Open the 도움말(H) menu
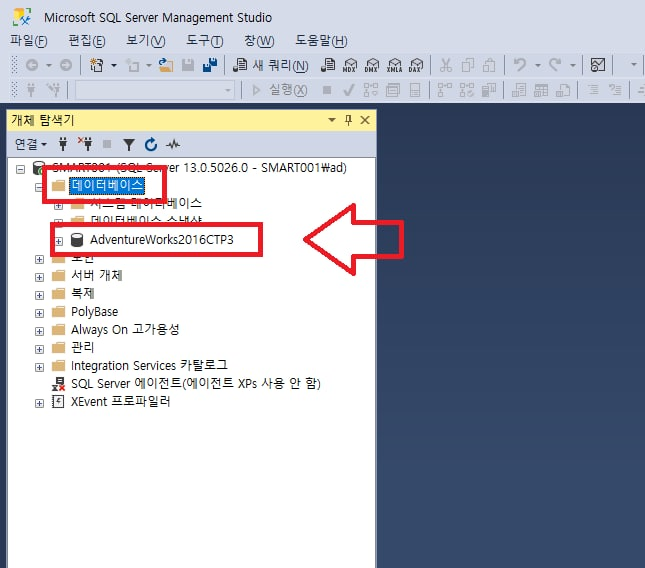Viewport: 645px width, 568px height. pyautogui.click(x=321, y=41)
